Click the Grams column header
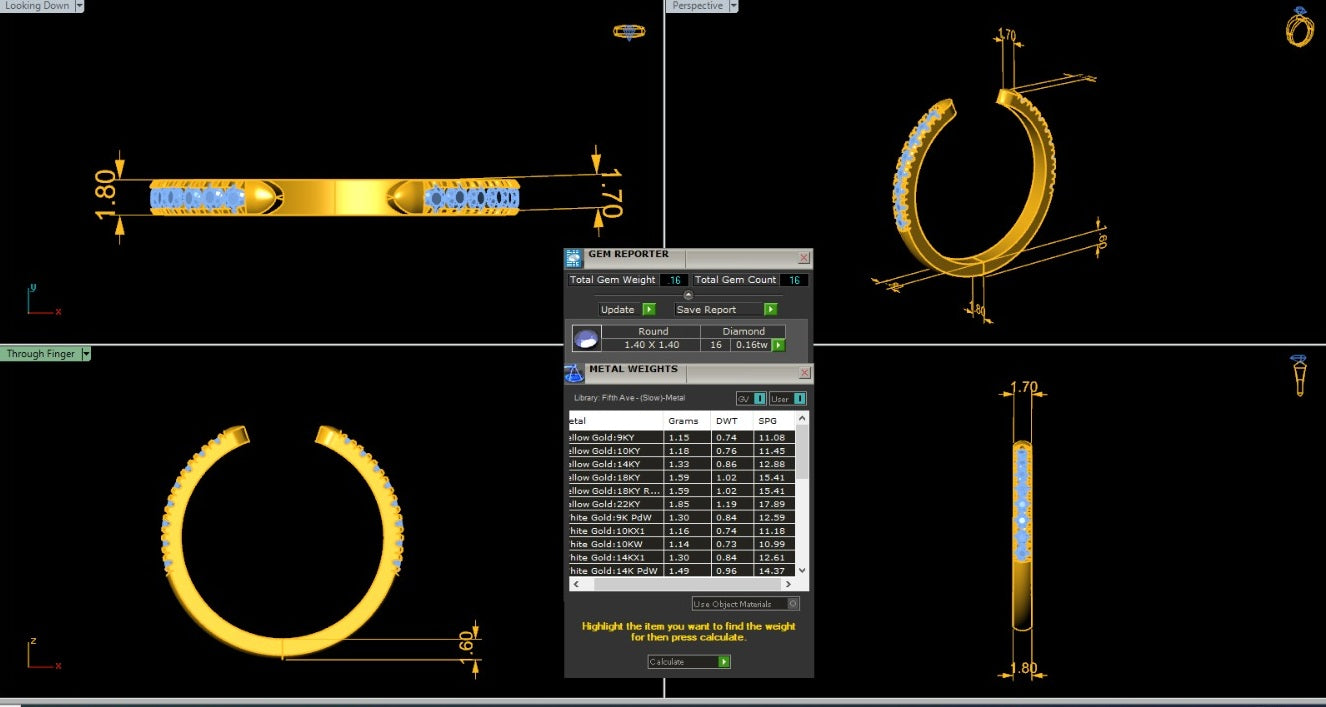1326x707 pixels. (684, 421)
